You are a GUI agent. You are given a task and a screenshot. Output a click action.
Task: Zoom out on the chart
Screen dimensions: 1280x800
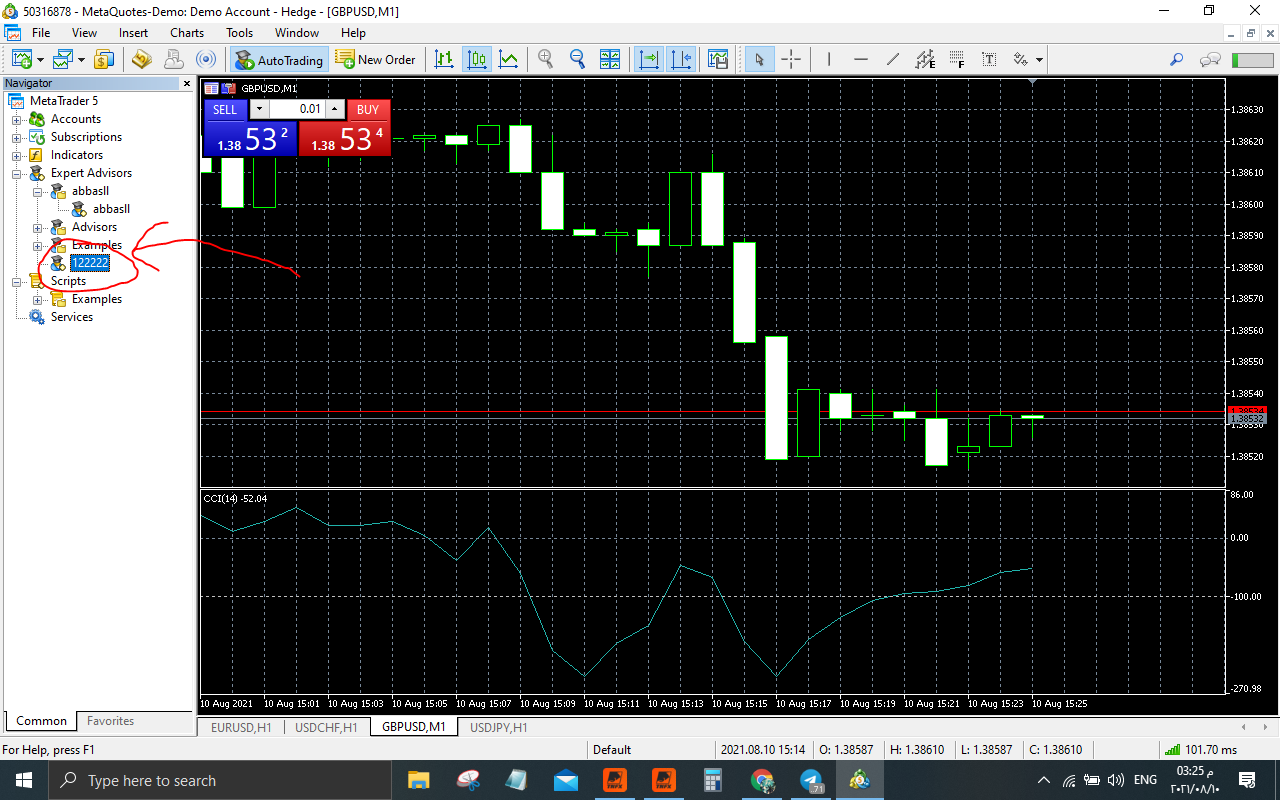tap(577, 60)
